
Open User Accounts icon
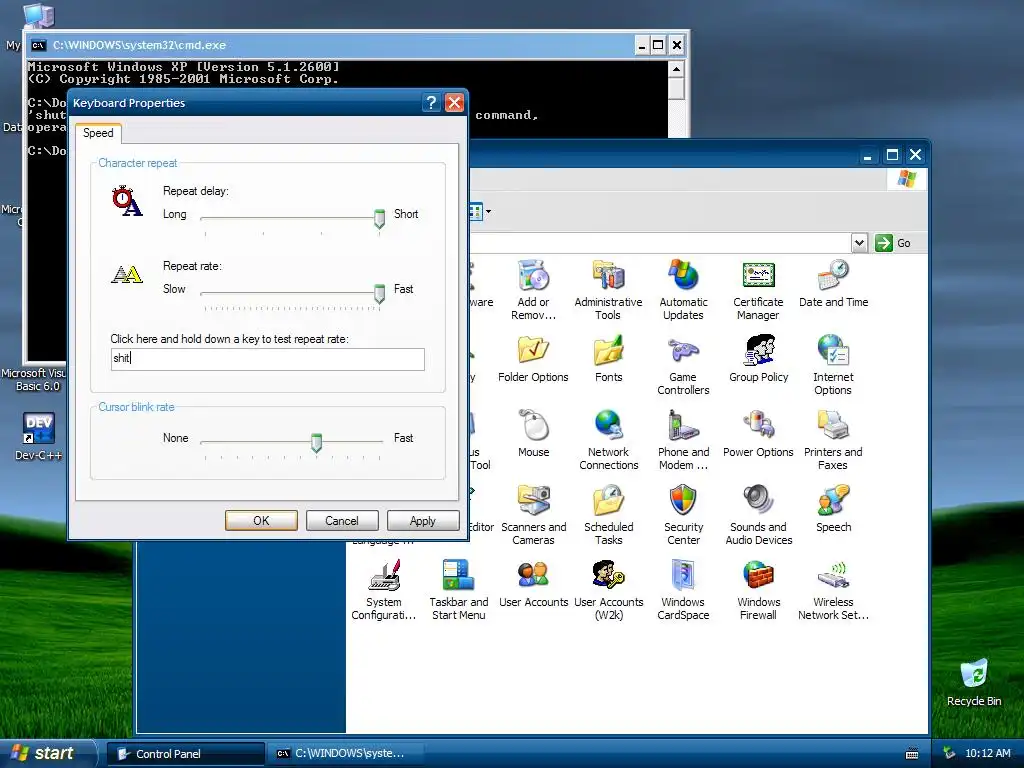click(x=534, y=584)
